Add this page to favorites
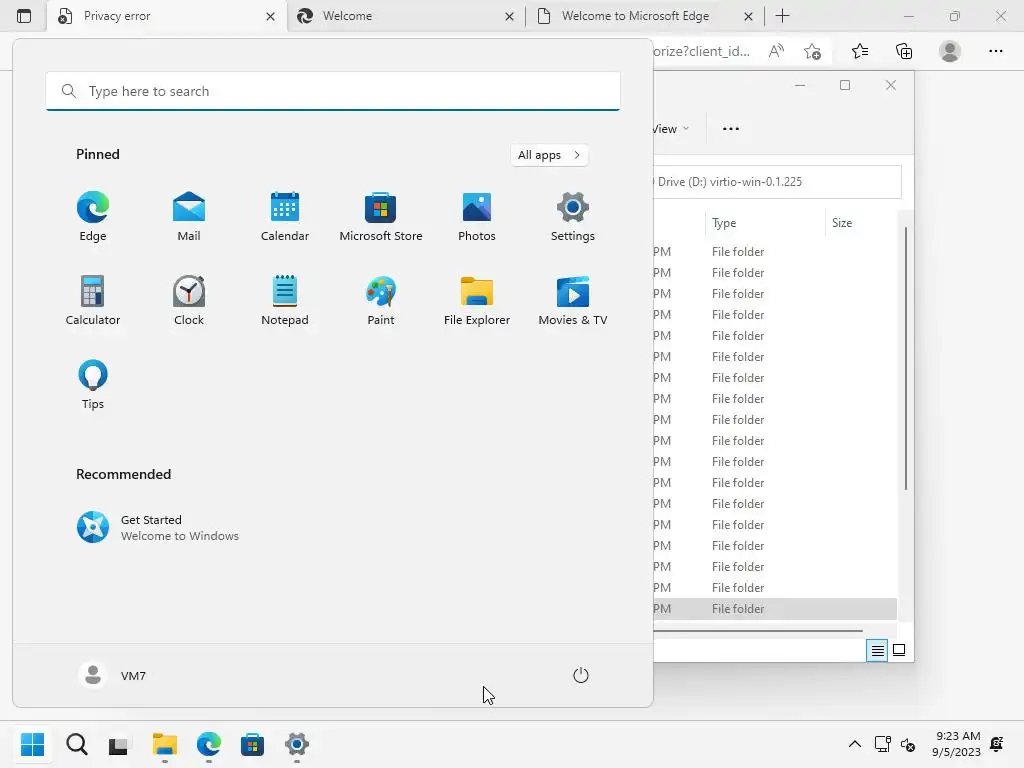 tap(812, 51)
